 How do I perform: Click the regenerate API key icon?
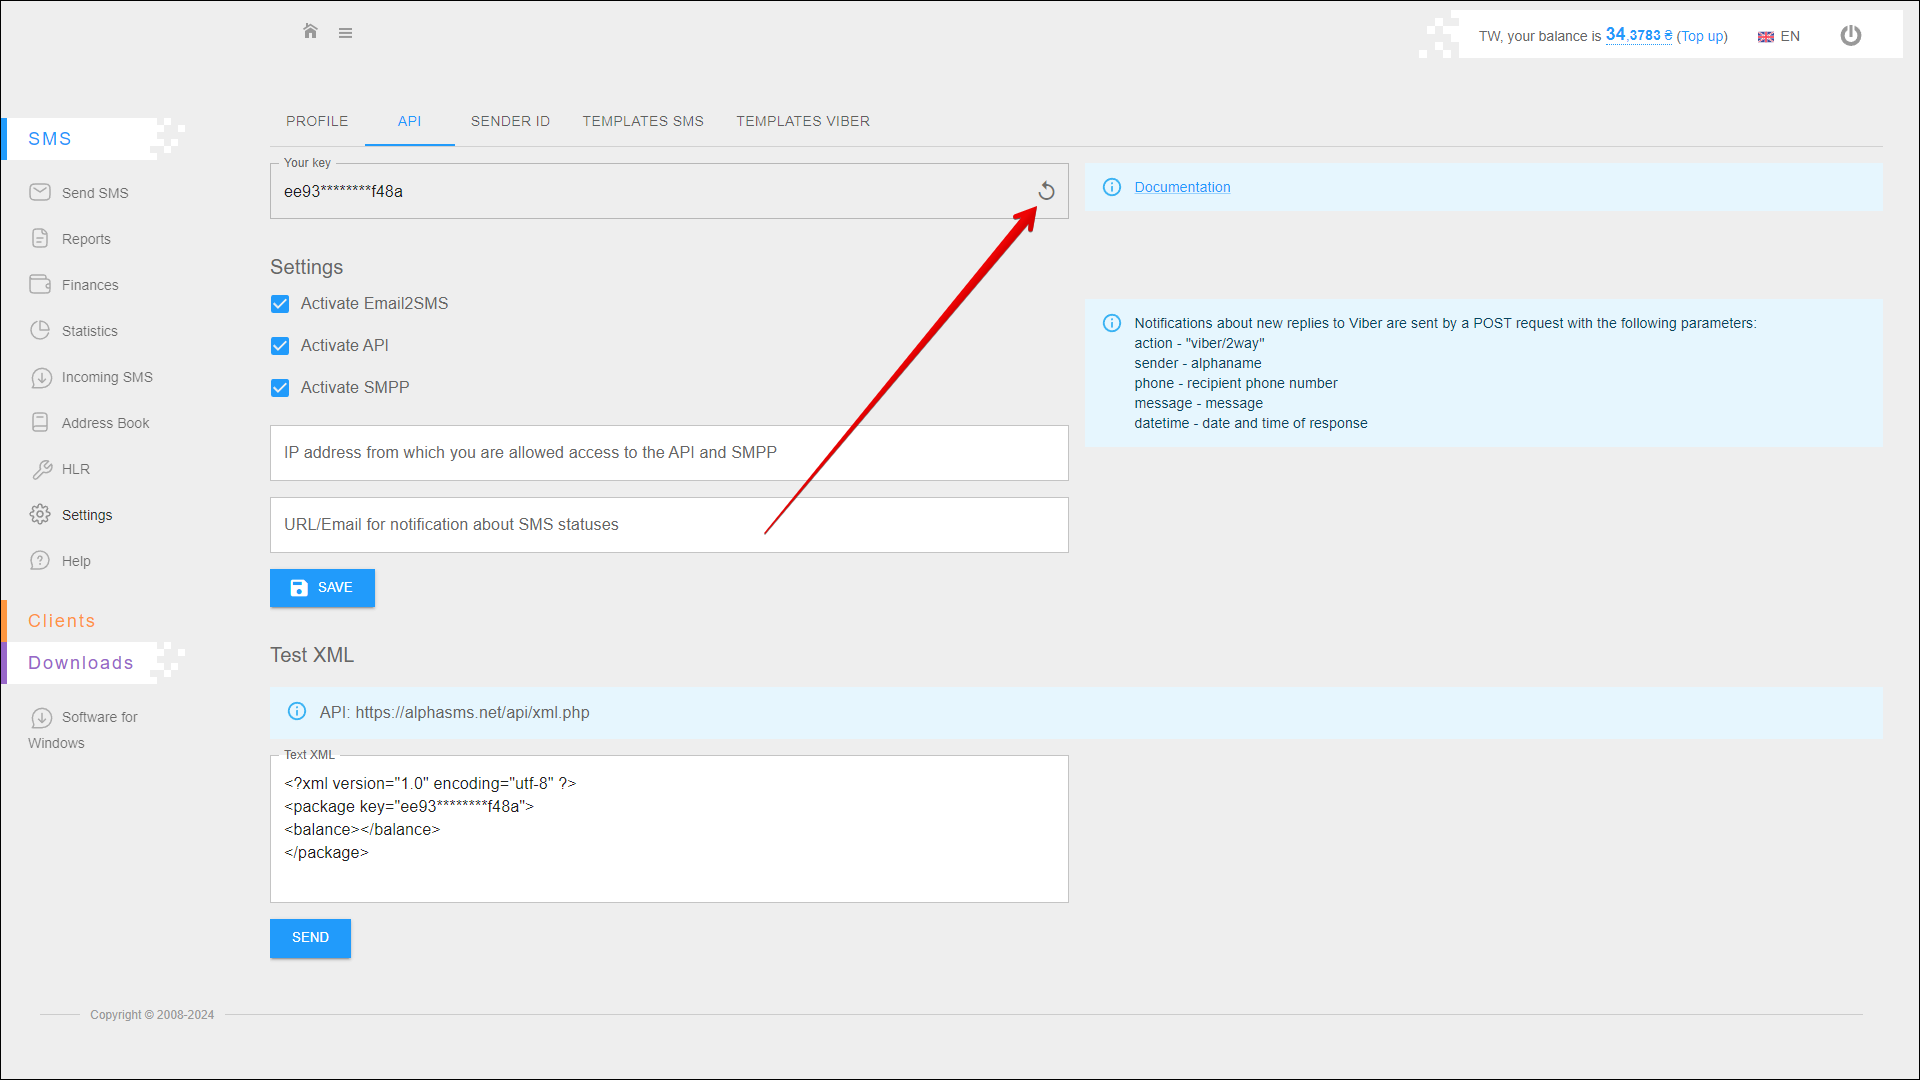(x=1046, y=191)
